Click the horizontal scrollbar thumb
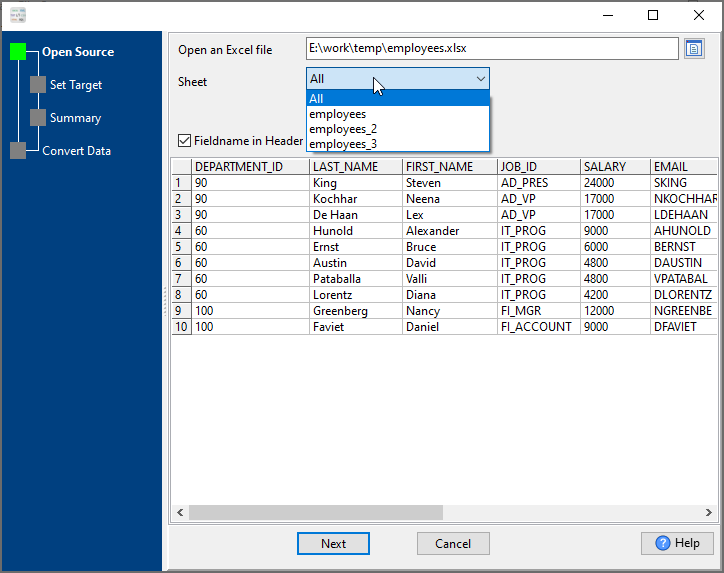Image resolution: width=724 pixels, height=573 pixels. coord(315,512)
